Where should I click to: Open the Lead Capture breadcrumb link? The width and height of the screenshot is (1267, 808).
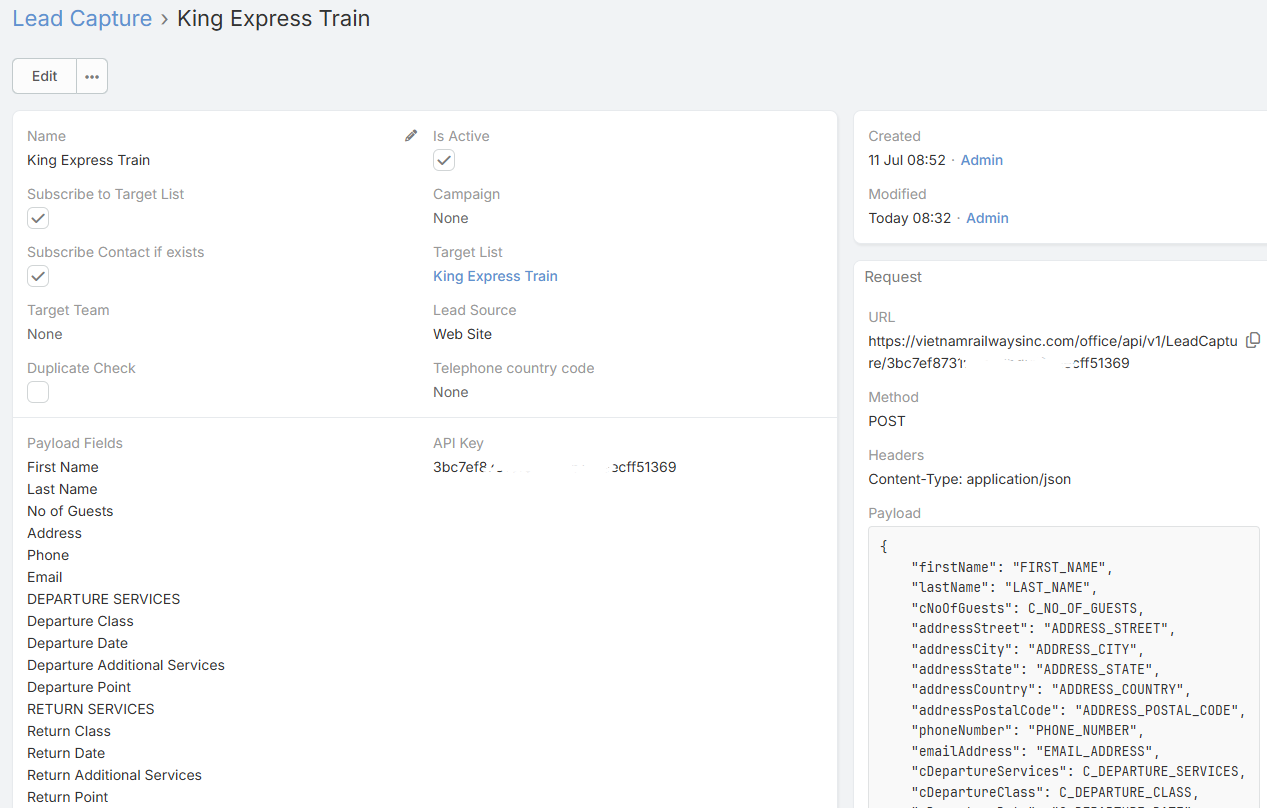pos(82,19)
